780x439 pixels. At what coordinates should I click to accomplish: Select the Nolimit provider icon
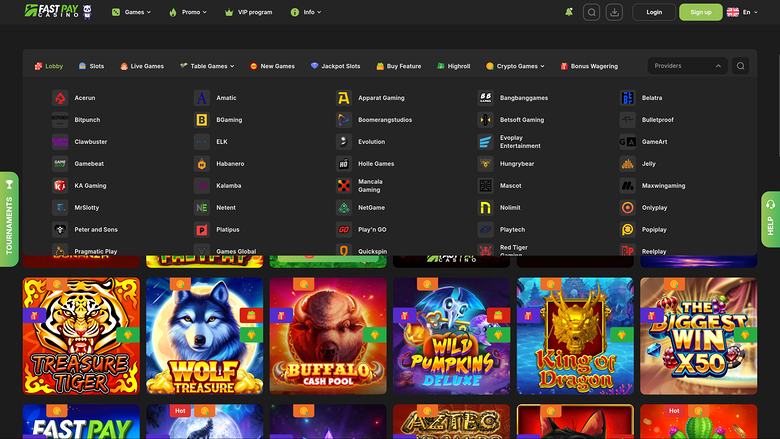click(486, 207)
